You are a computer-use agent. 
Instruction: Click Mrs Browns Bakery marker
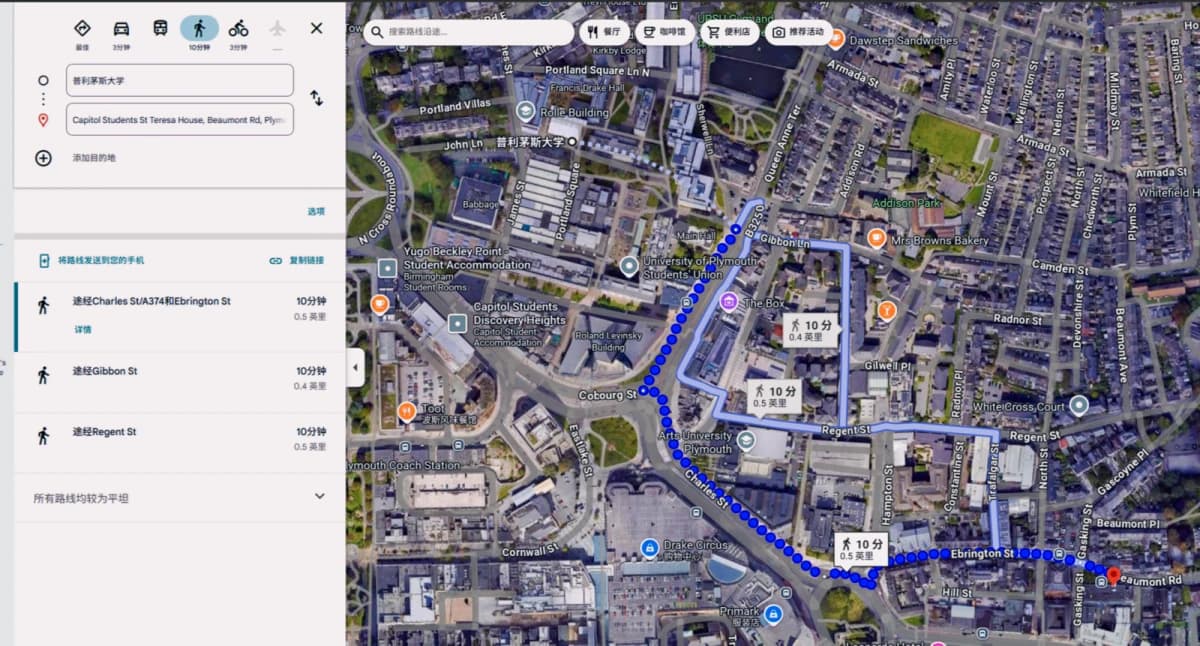pos(876,238)
